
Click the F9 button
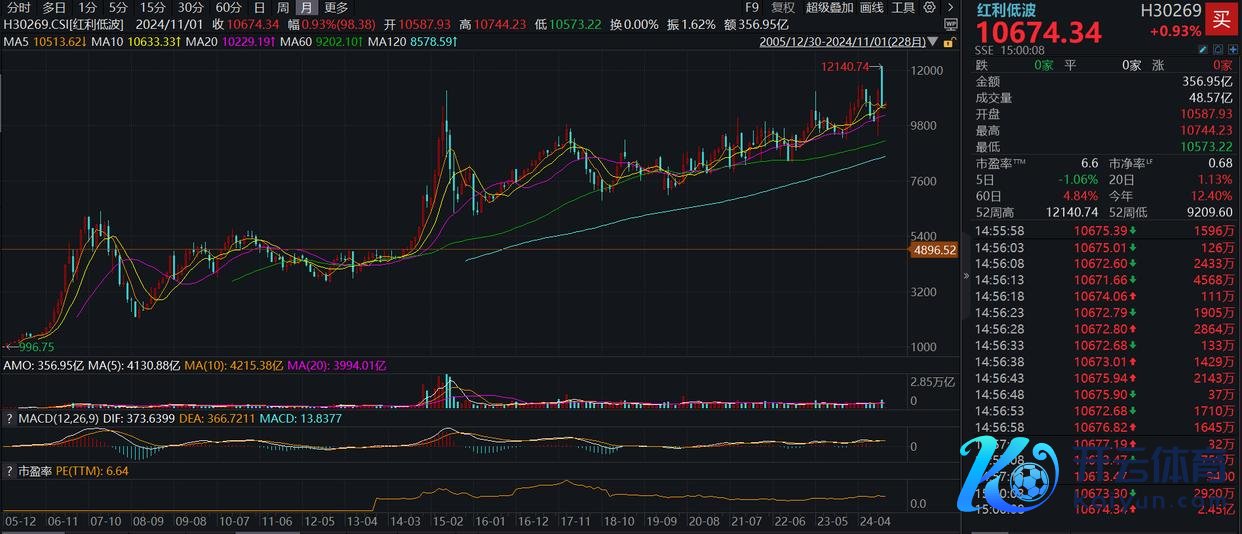pos(752,8)
